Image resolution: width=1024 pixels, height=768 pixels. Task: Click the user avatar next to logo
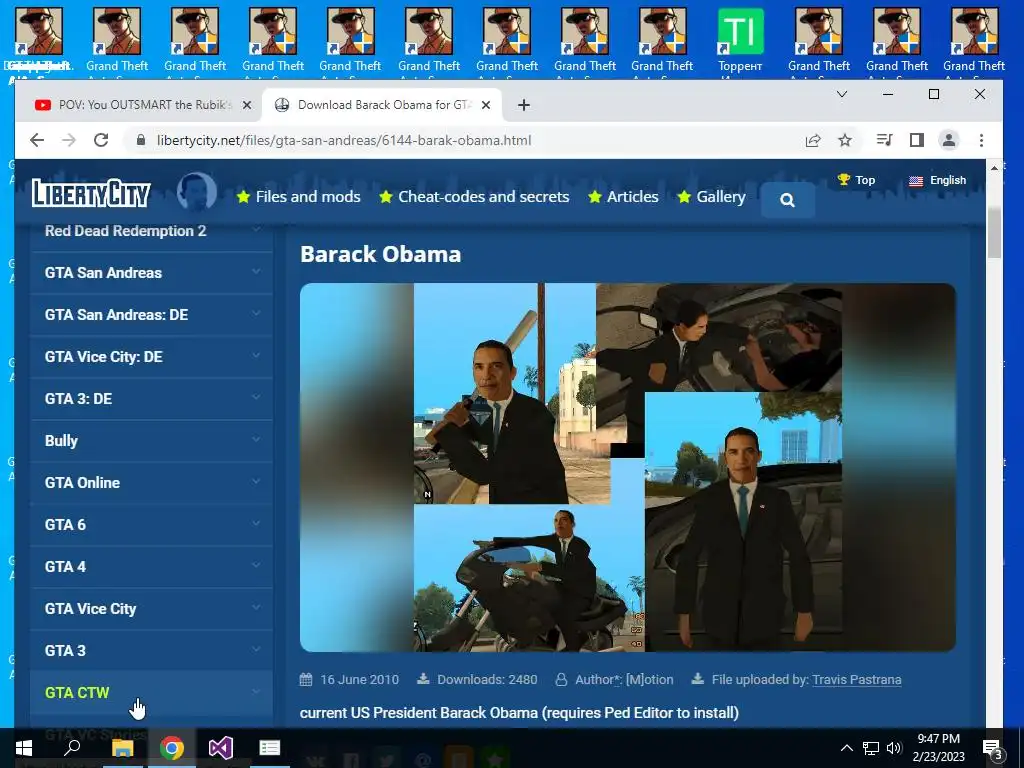(197, 191)
